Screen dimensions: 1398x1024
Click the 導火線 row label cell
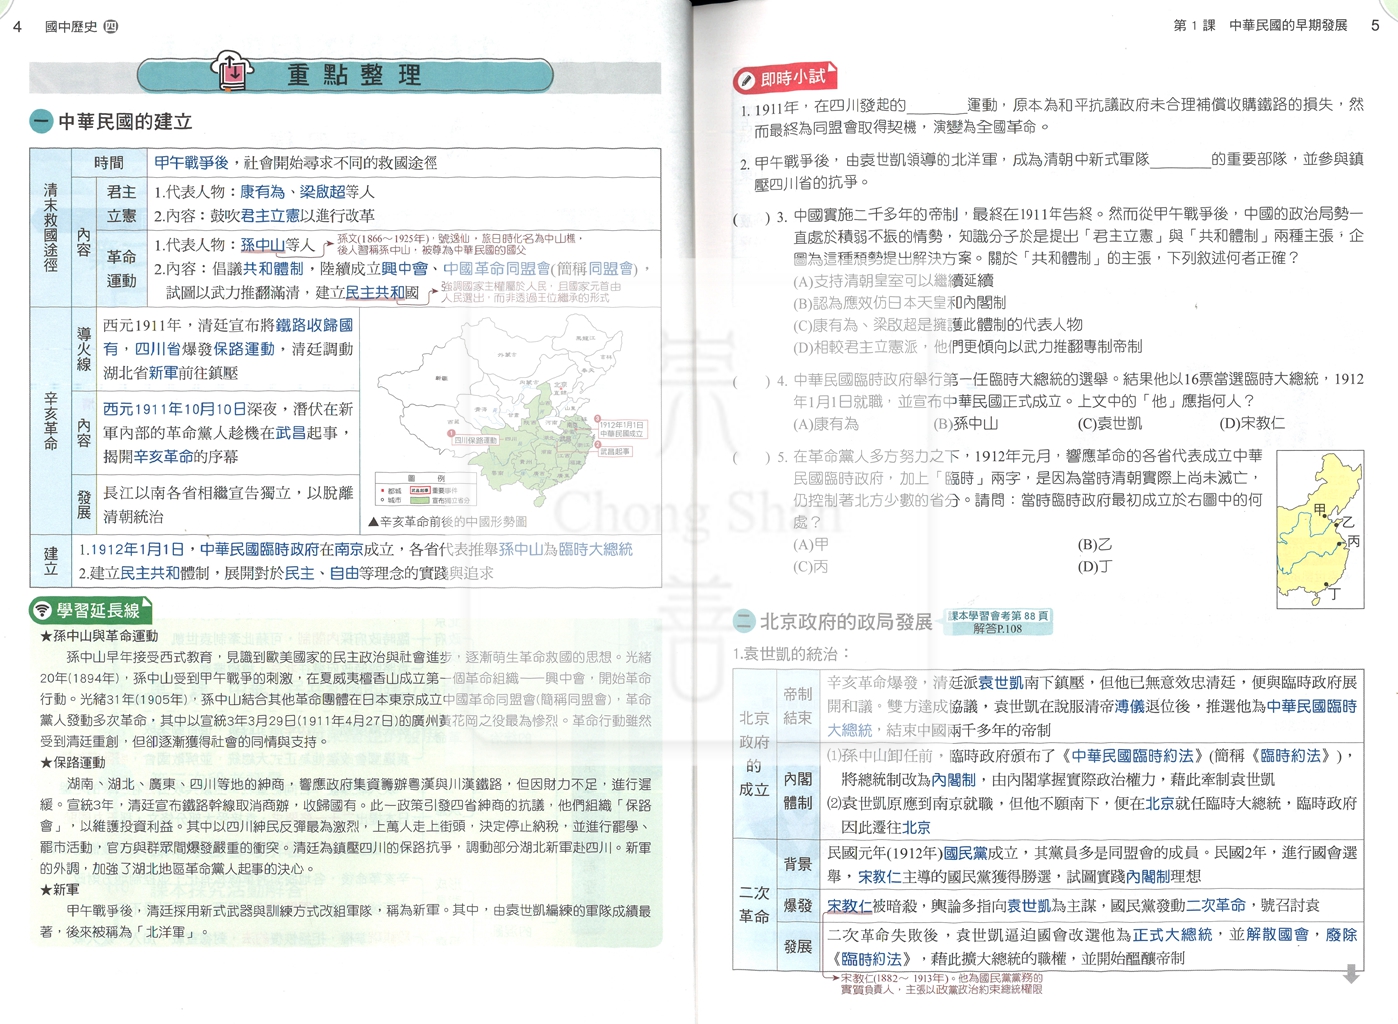(84, 349)
